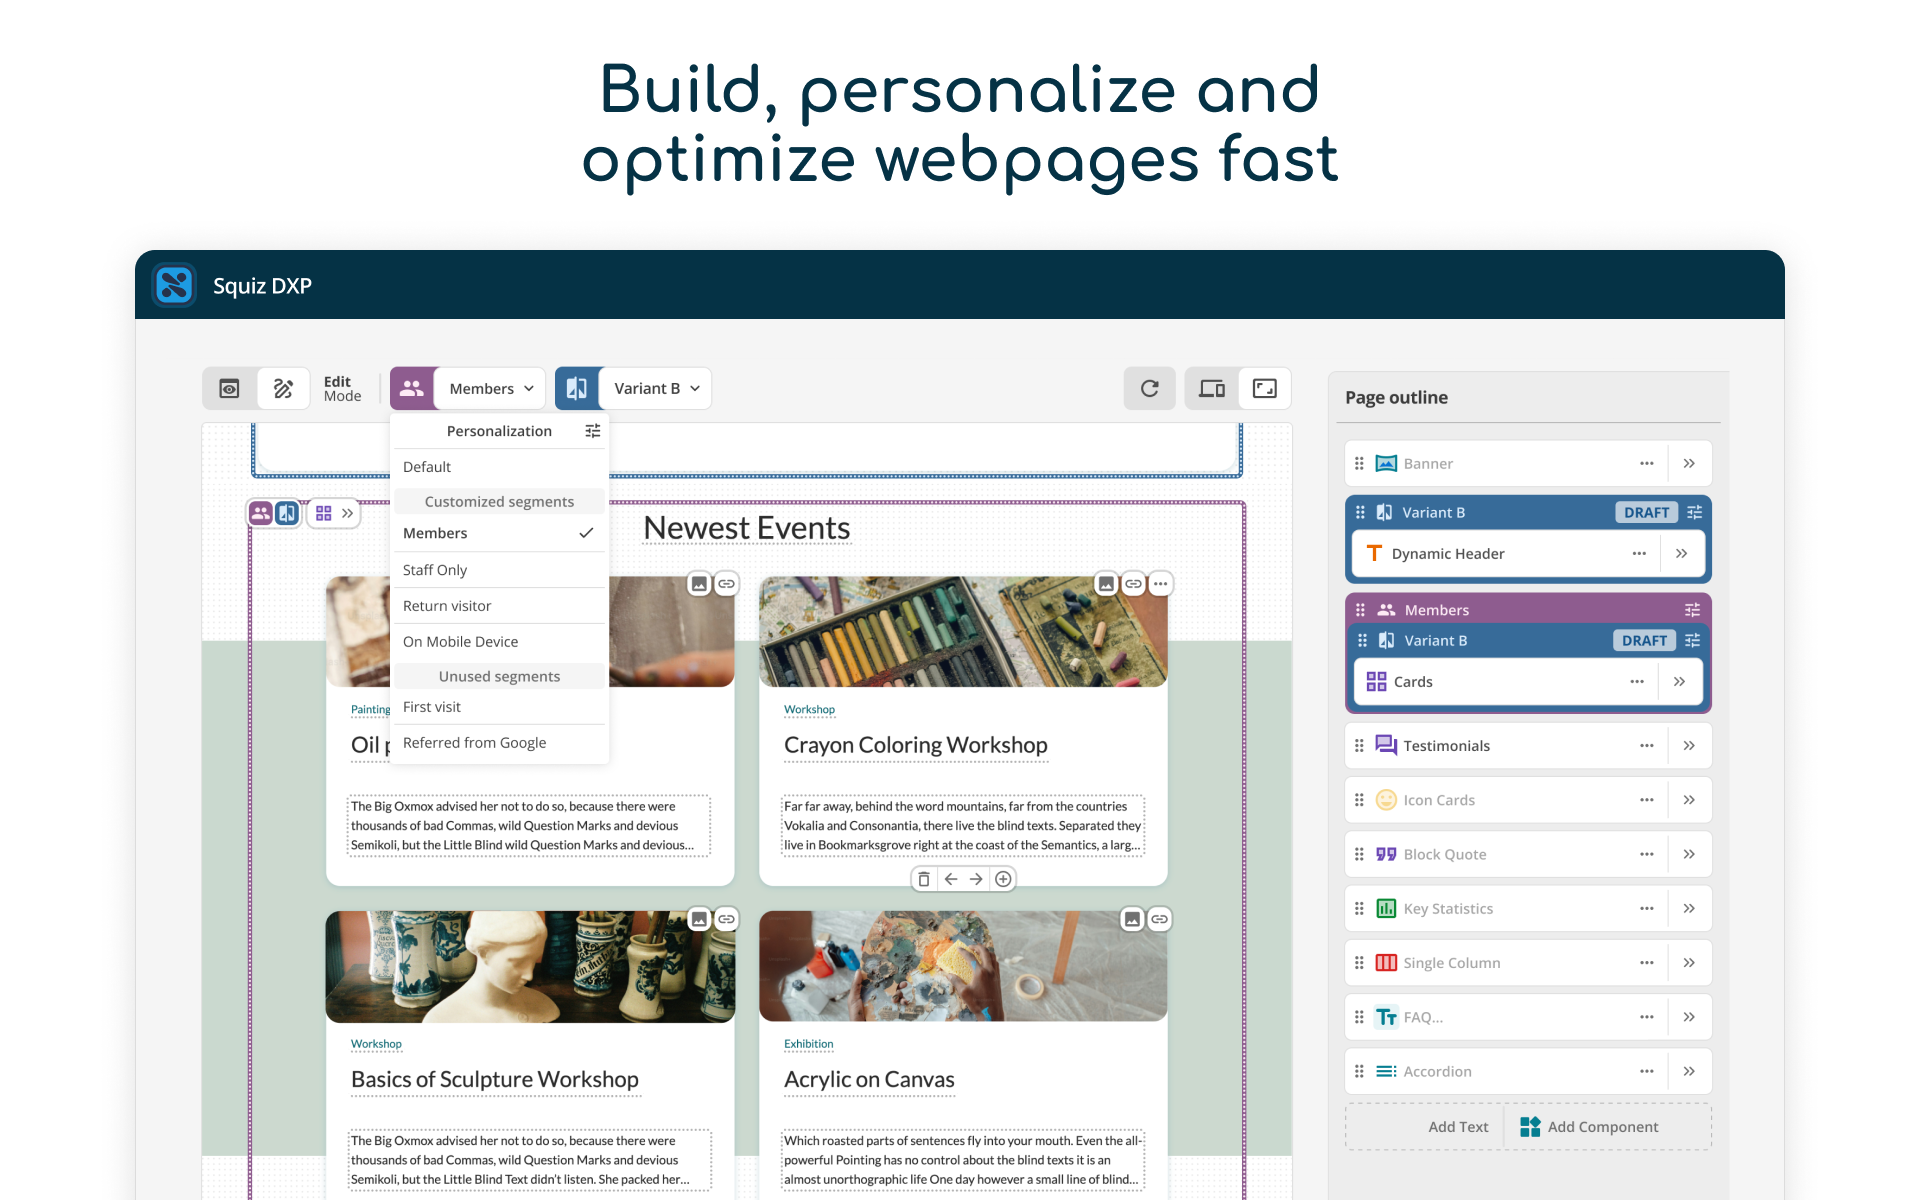The image size is (1920, 1200).
Task: Select the On Mobile Device segment
Action: (x=460, y=641)
